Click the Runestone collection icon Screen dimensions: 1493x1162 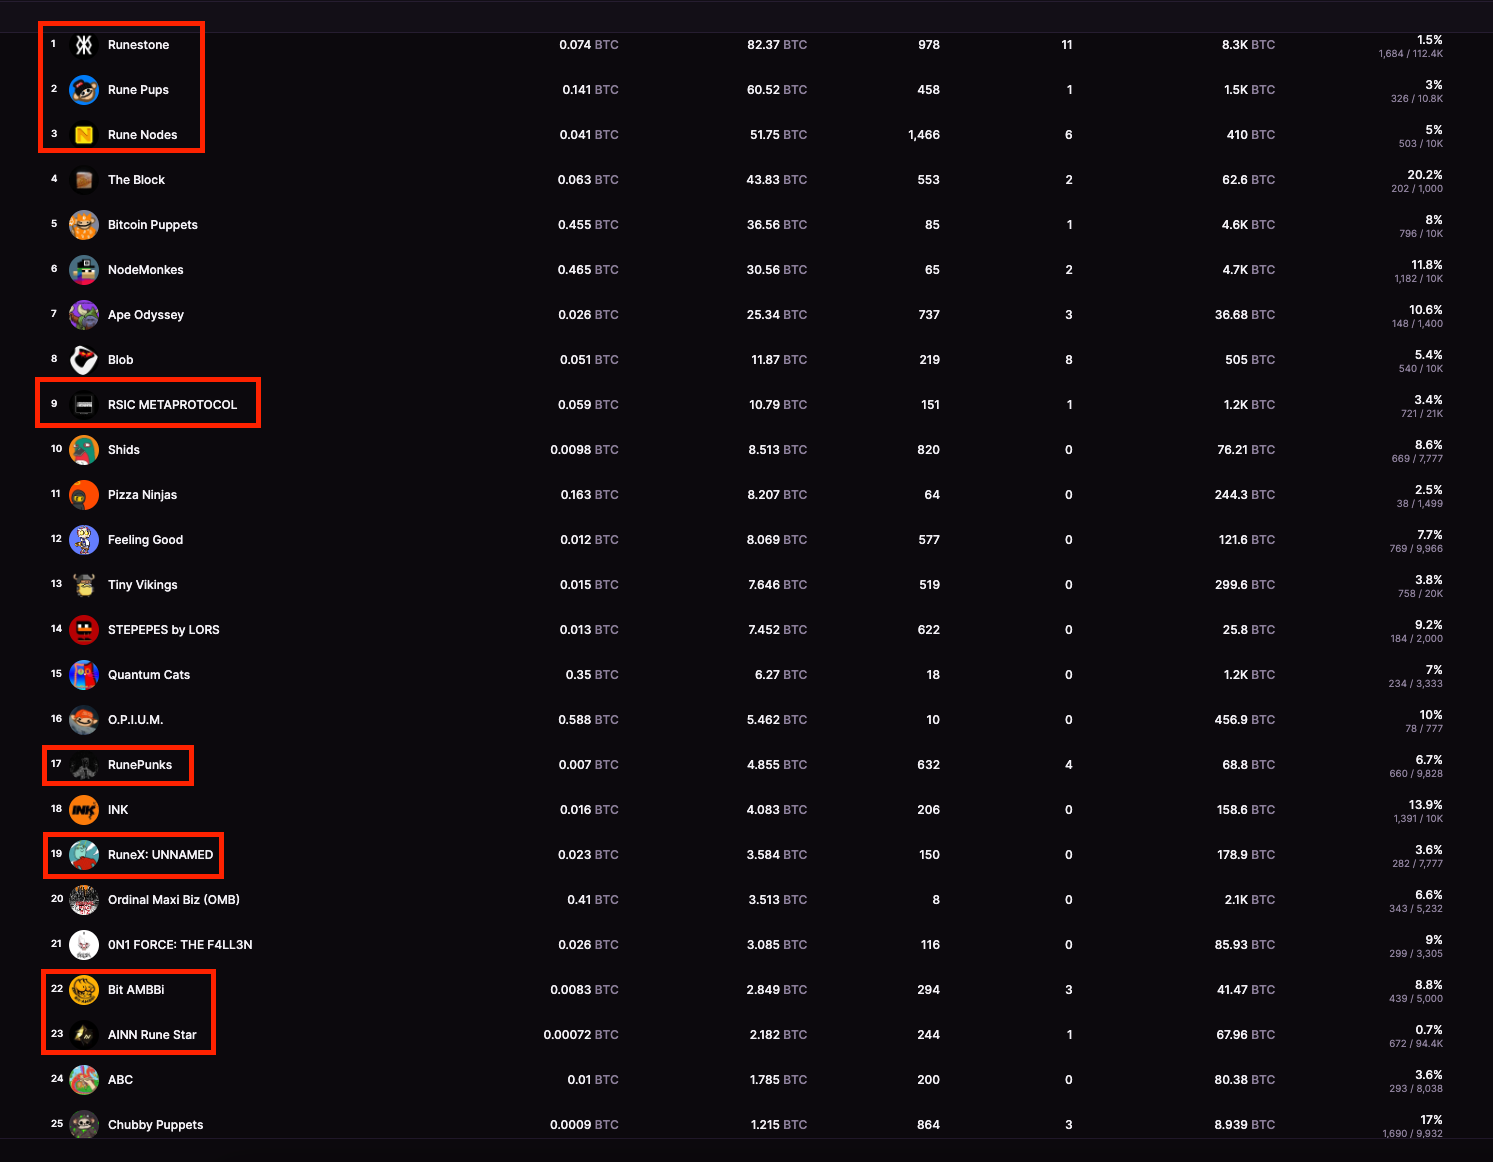coord(84,45)
